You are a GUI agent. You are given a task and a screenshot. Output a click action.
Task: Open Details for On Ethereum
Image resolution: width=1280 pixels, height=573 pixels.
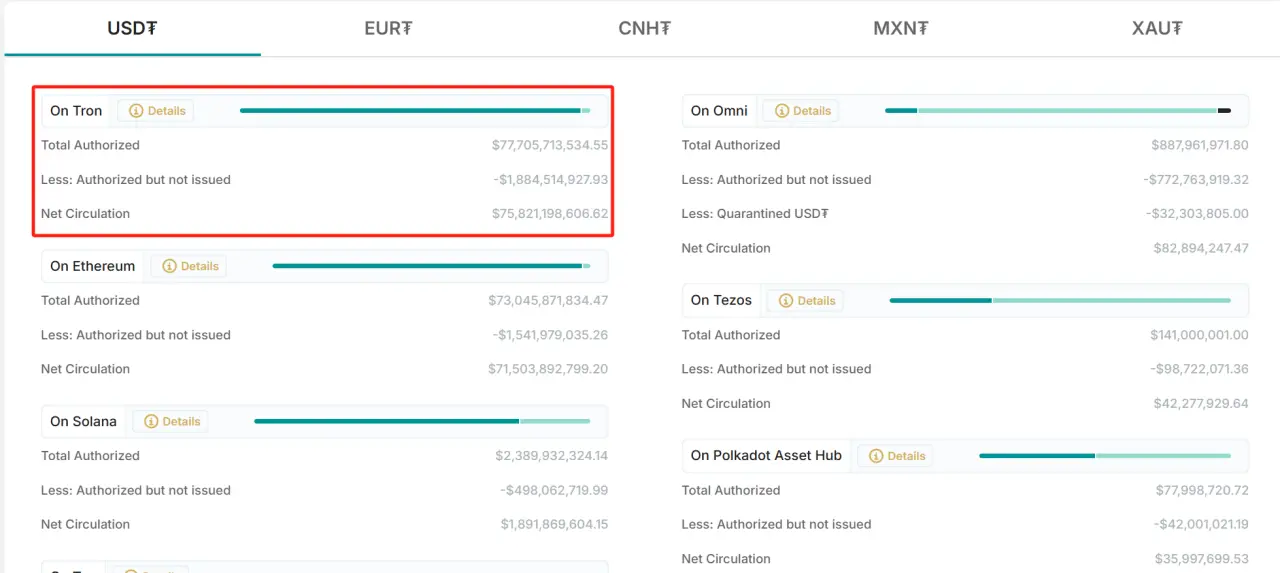coord(189,266)
